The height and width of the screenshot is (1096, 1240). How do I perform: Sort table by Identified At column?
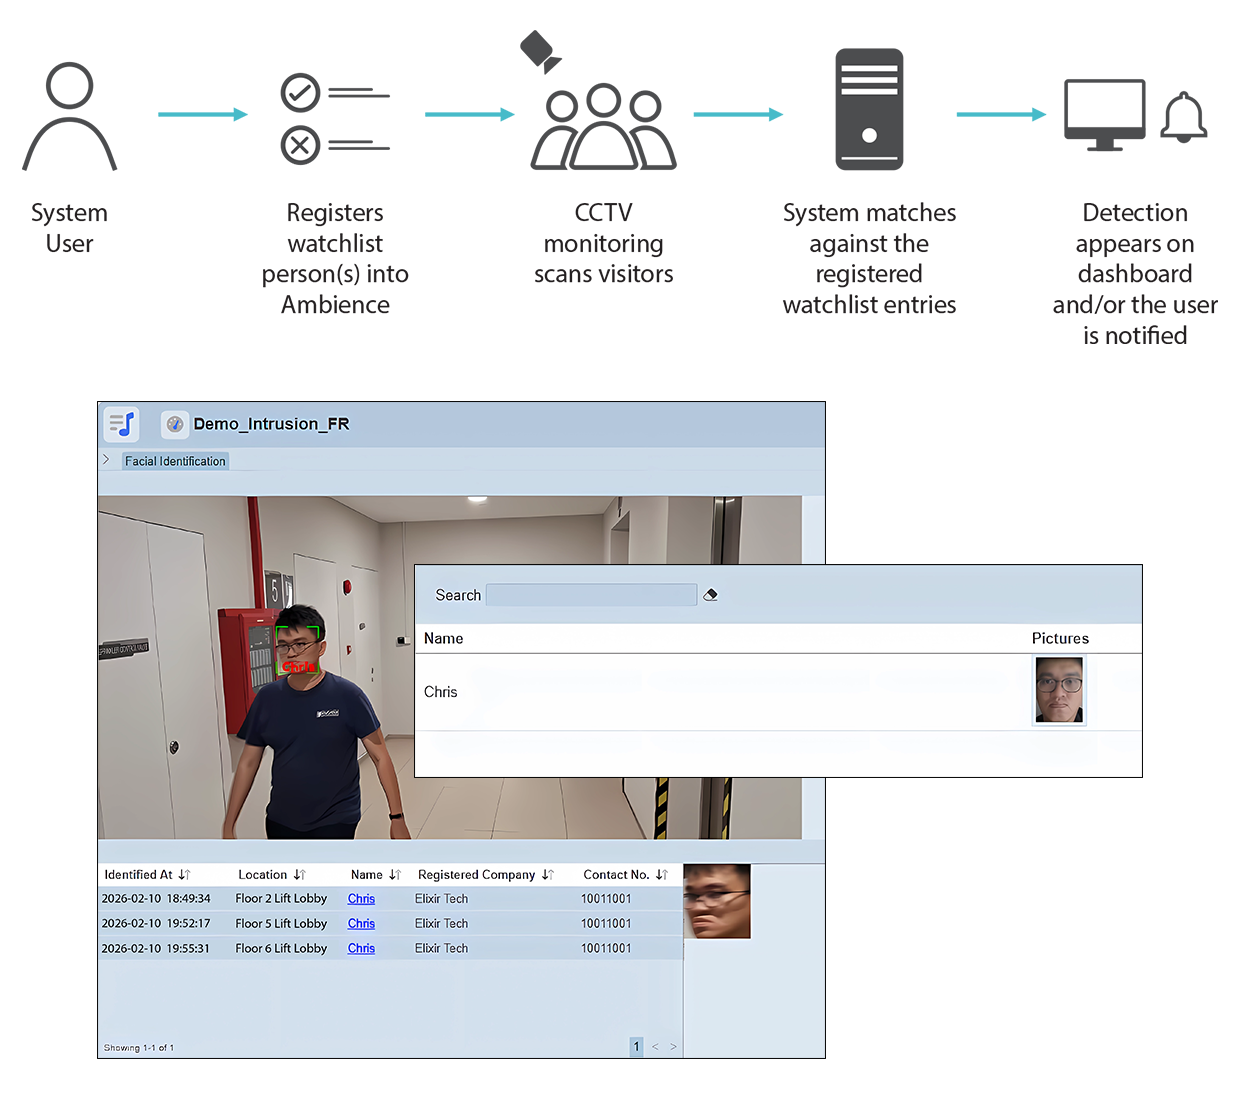point(184,875)
